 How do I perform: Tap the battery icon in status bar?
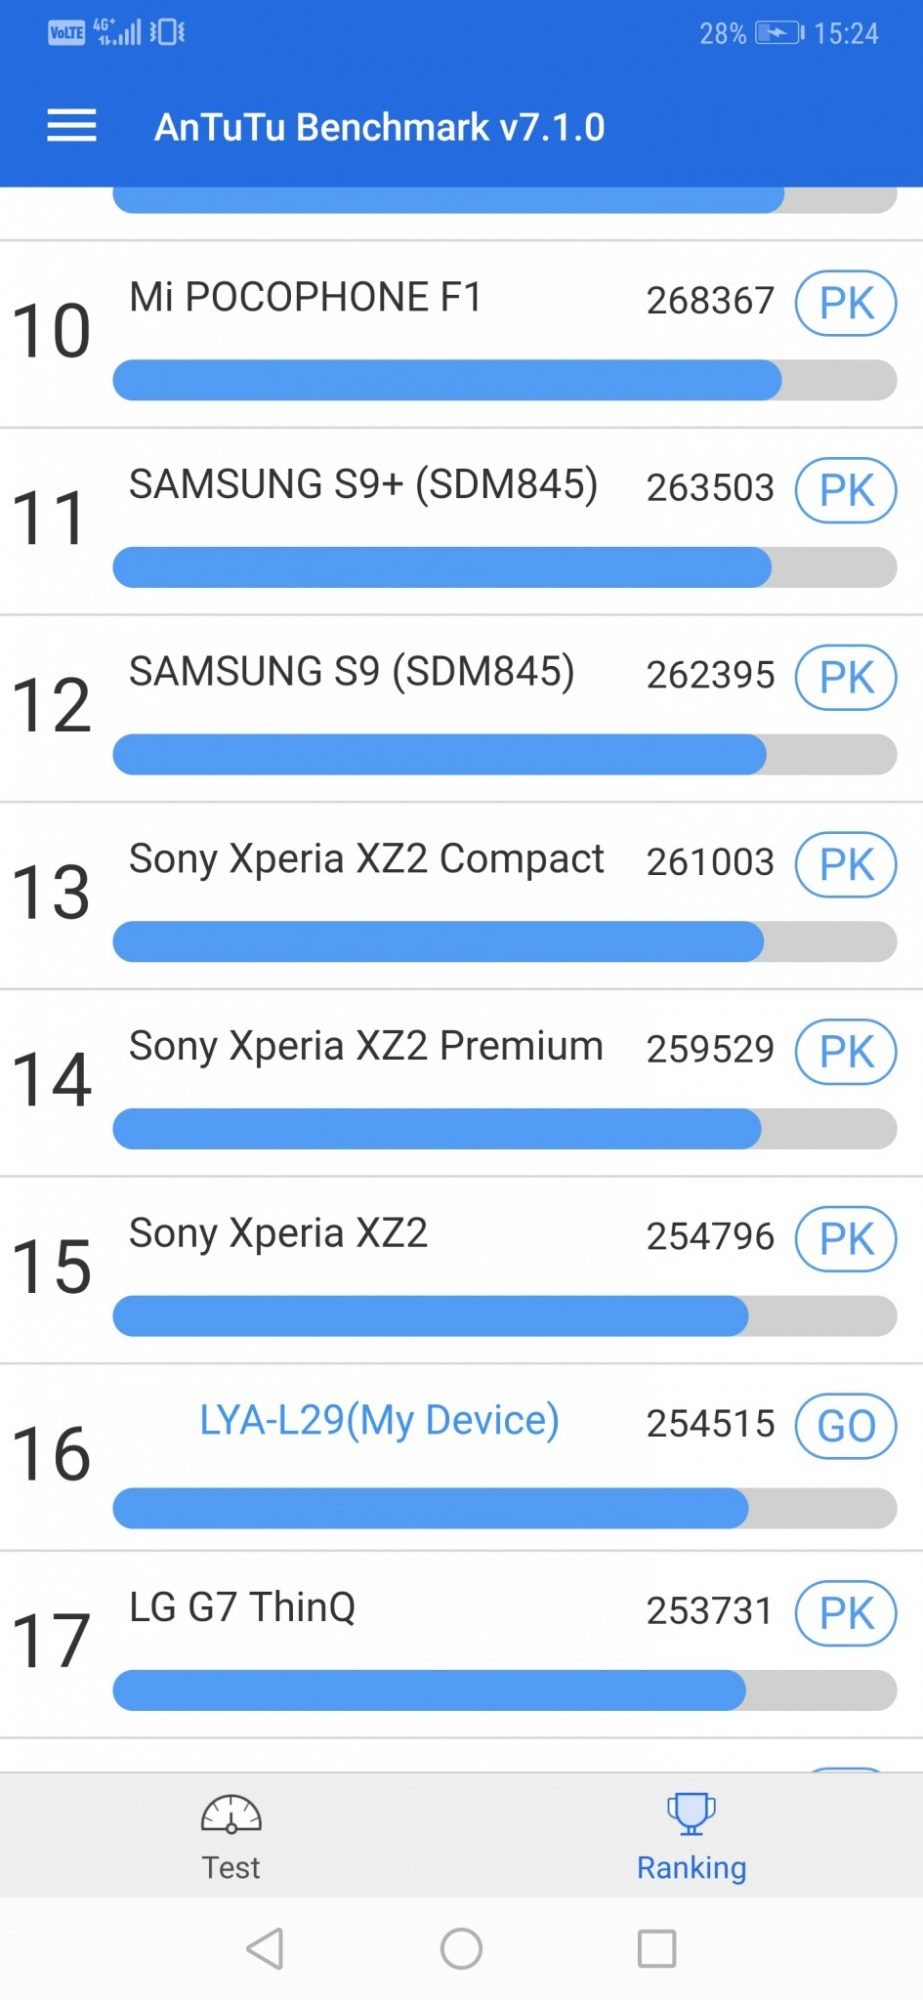[779, 33]
